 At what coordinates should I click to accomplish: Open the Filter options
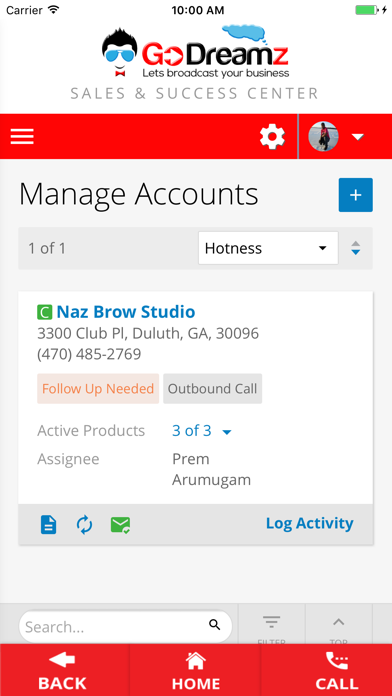pos(271,626)
